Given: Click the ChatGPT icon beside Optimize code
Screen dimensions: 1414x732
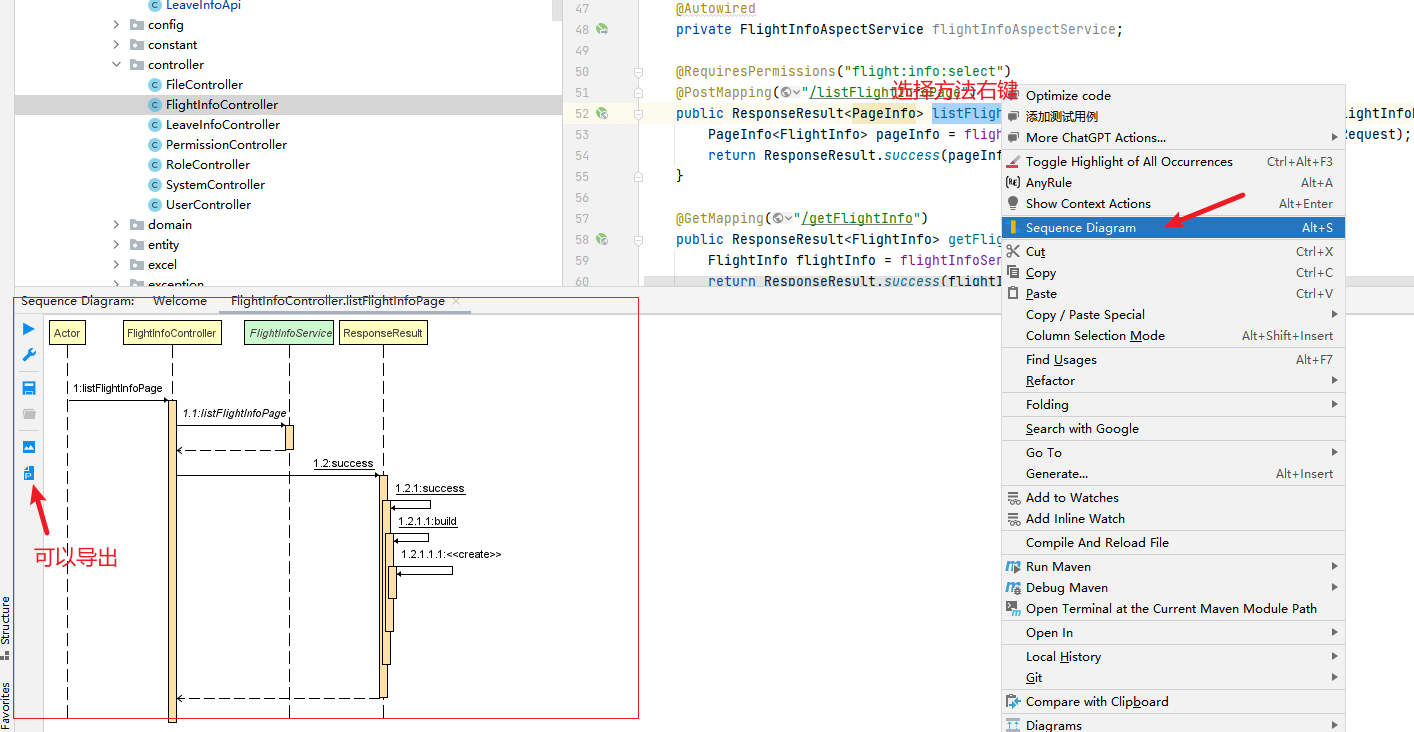Looking at the screenshot, I should [x=1013, y=96].
